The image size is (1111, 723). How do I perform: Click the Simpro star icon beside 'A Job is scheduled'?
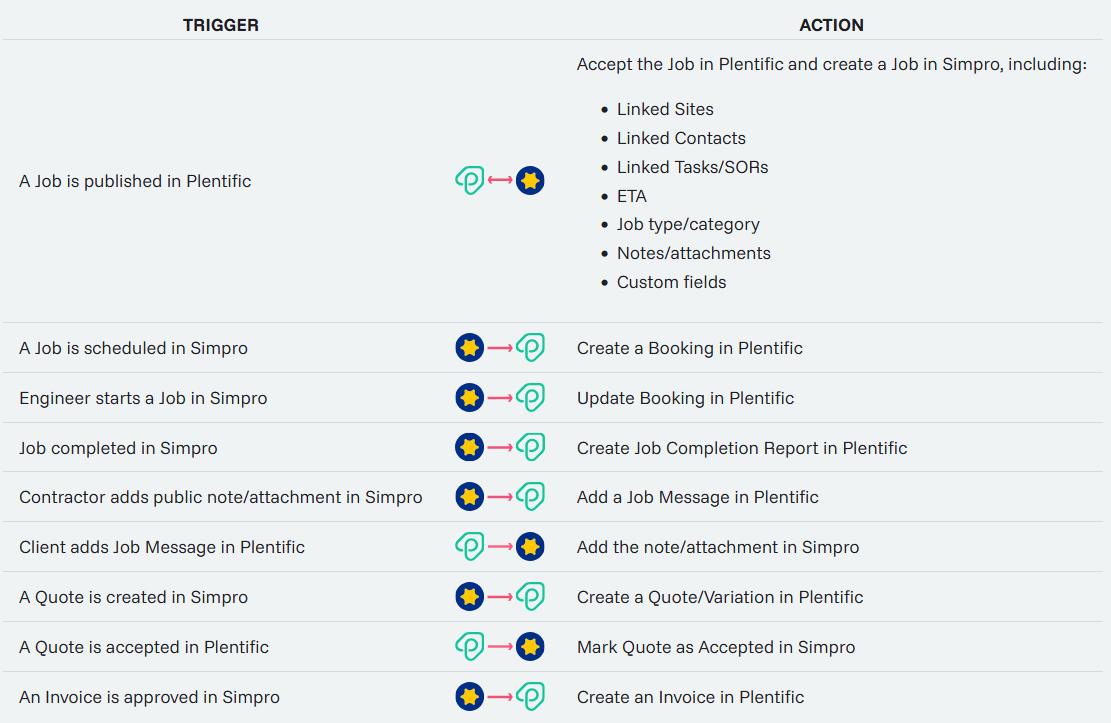(x=469, y=348)
